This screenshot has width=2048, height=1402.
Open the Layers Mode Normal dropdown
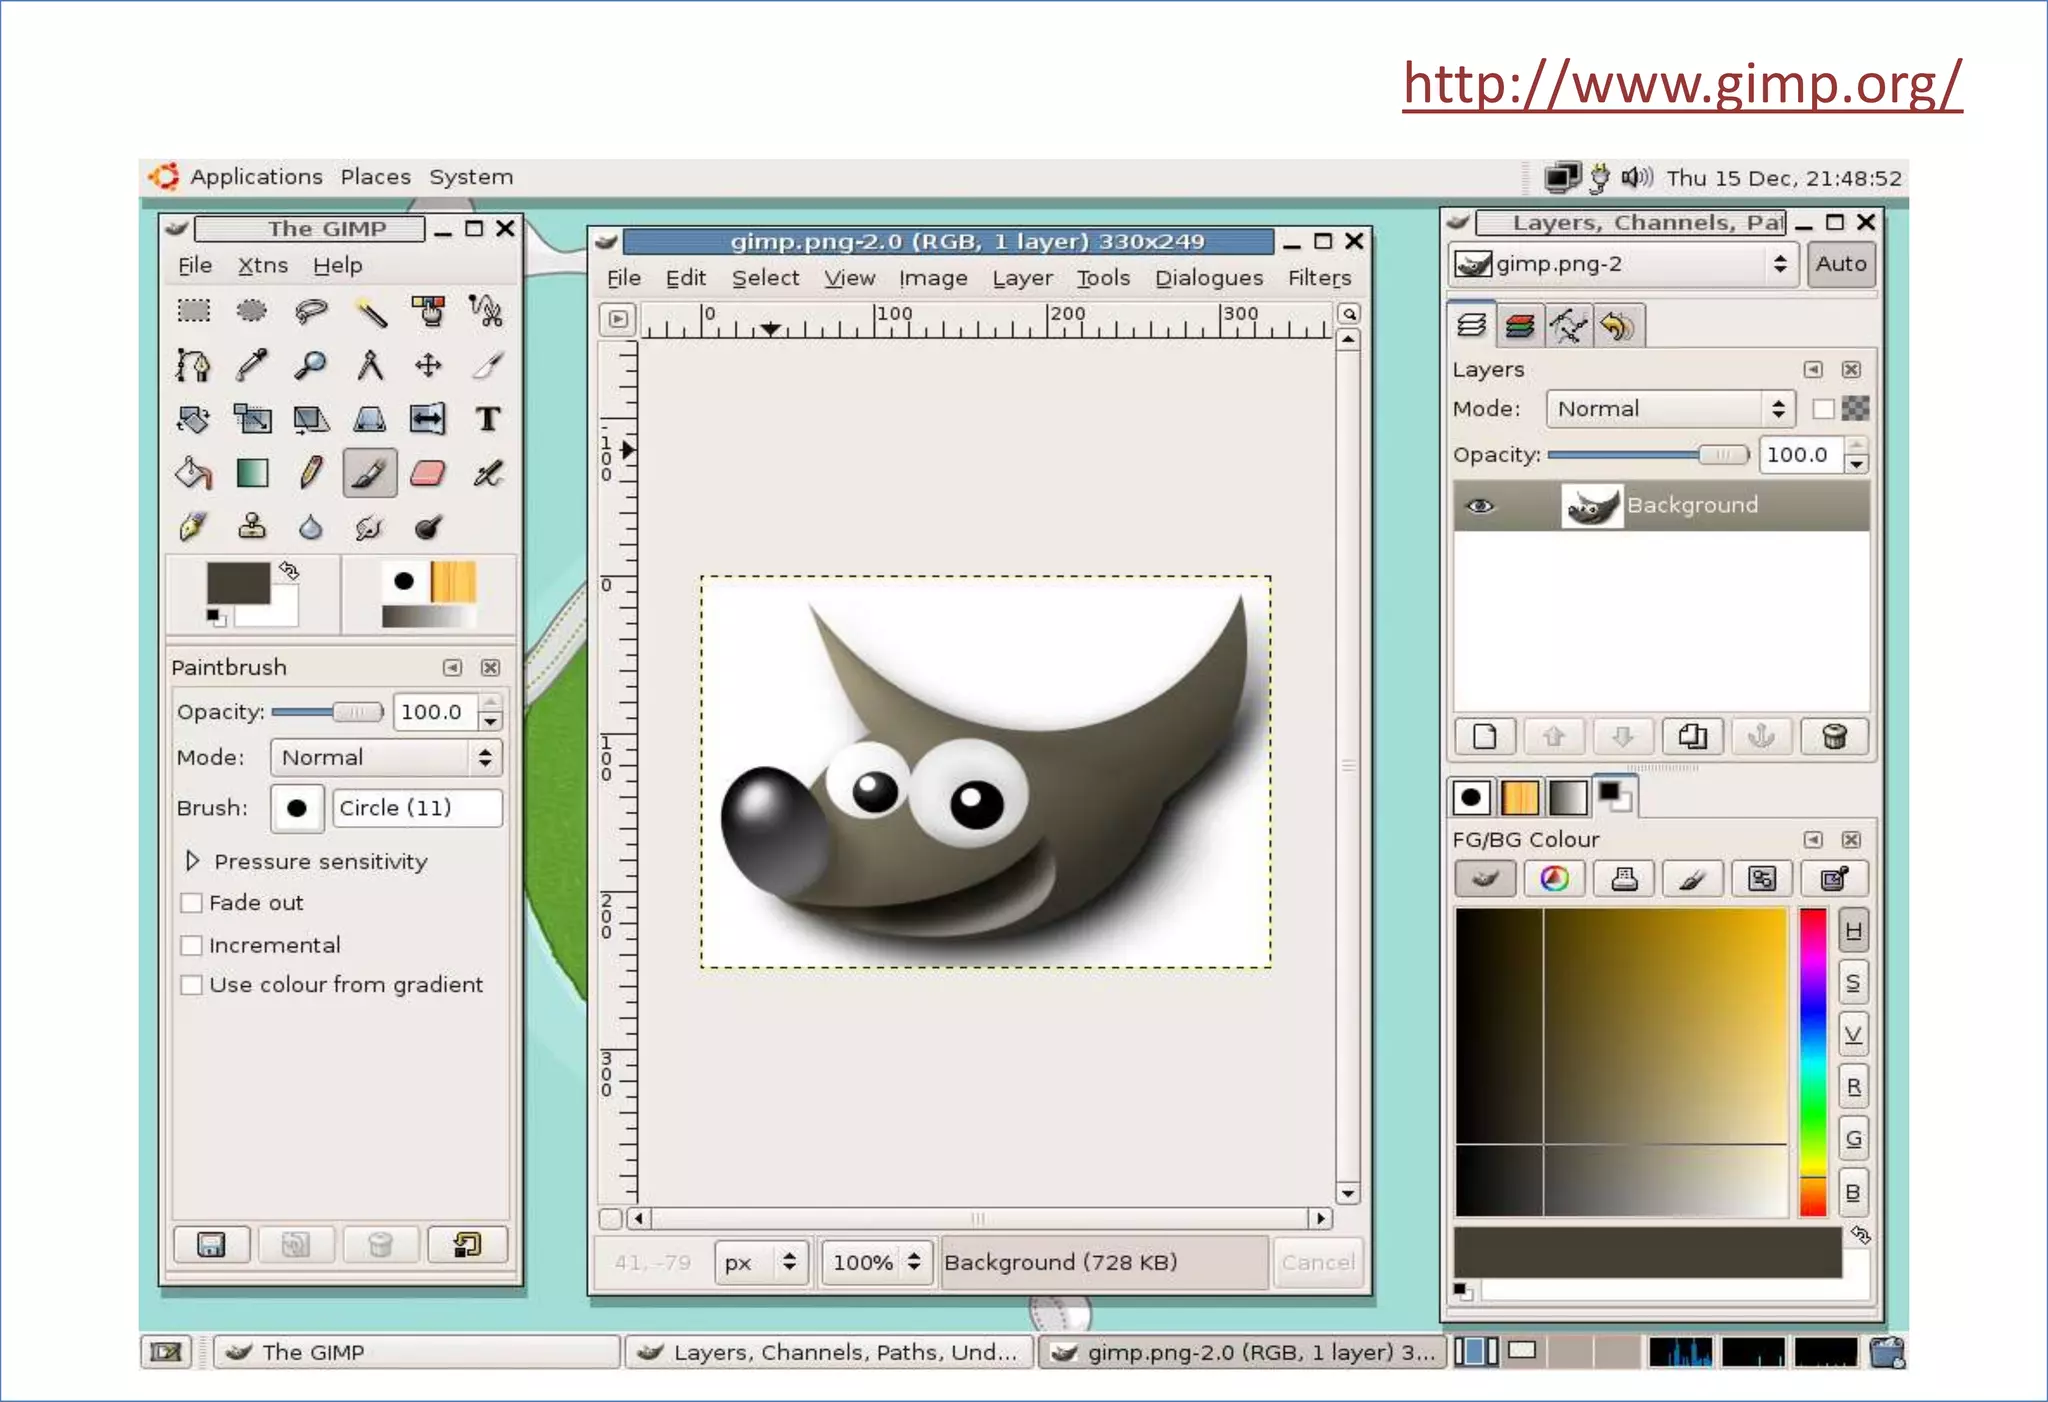click(1670, 409)
